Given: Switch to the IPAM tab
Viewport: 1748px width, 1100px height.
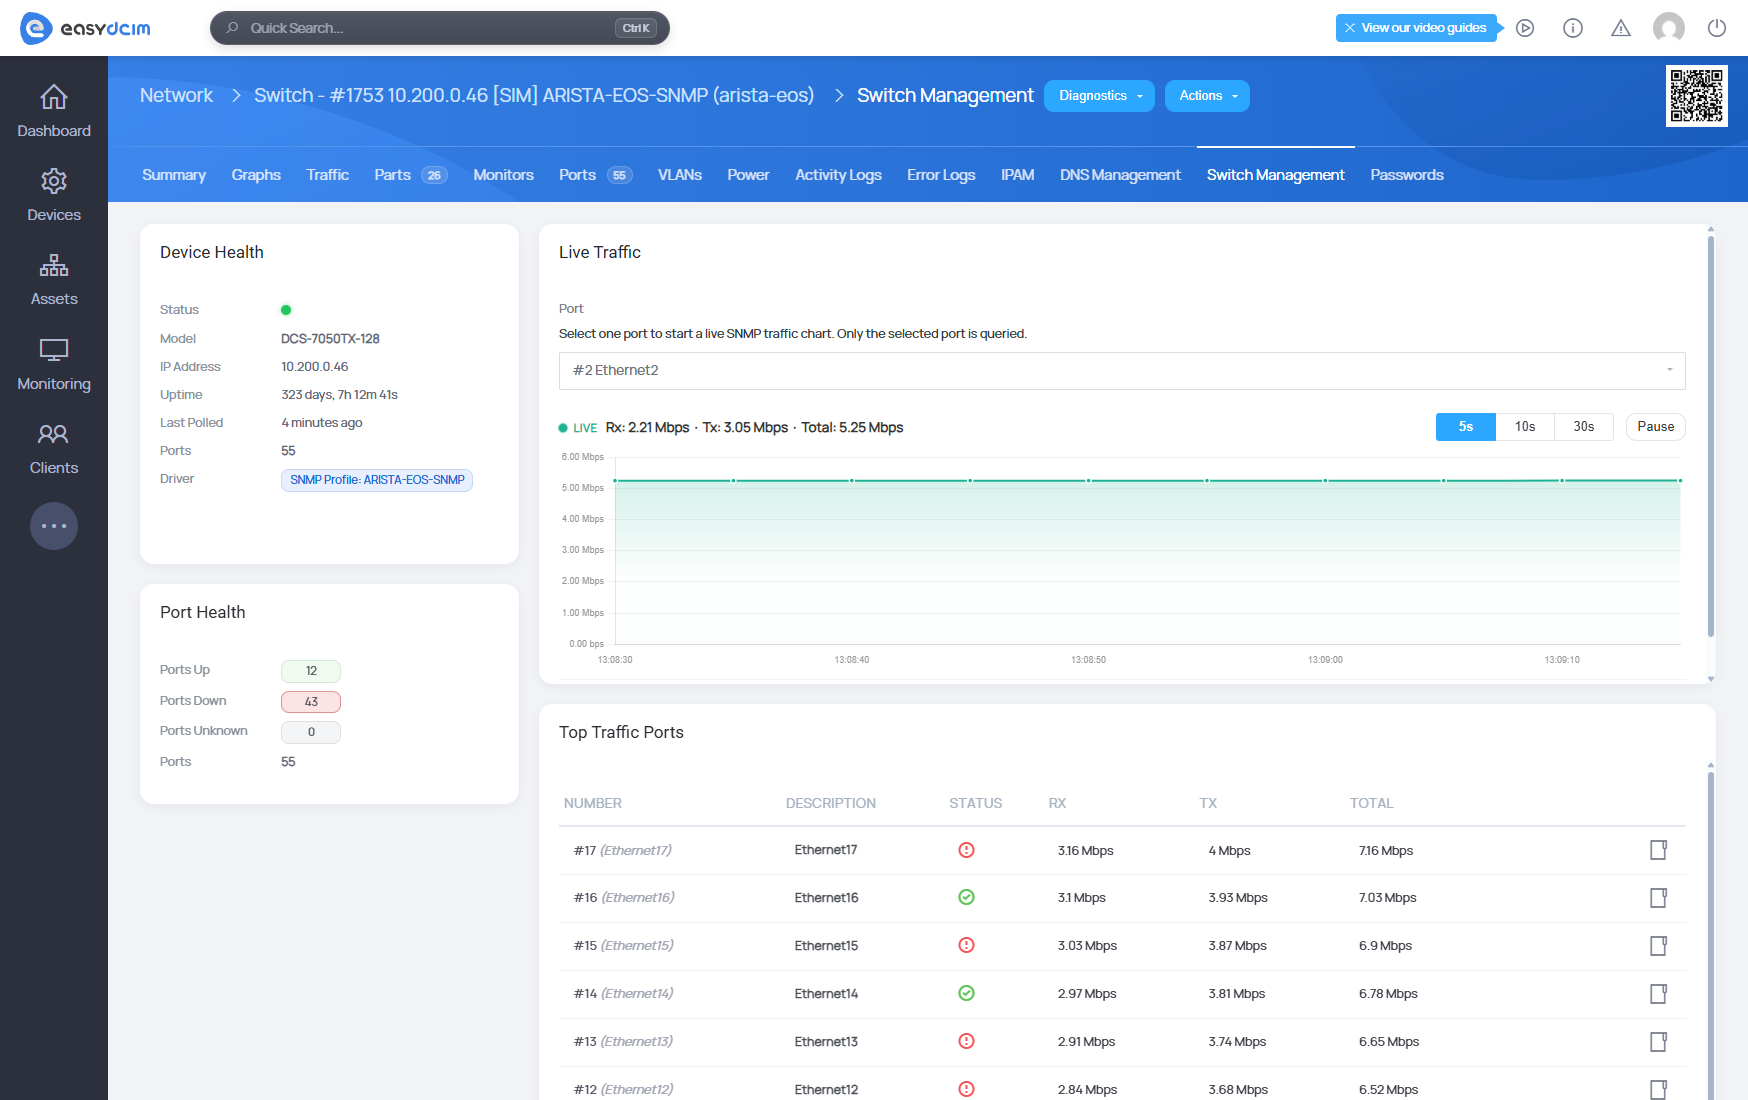Looking at the screenshot, I should 1018,175.
